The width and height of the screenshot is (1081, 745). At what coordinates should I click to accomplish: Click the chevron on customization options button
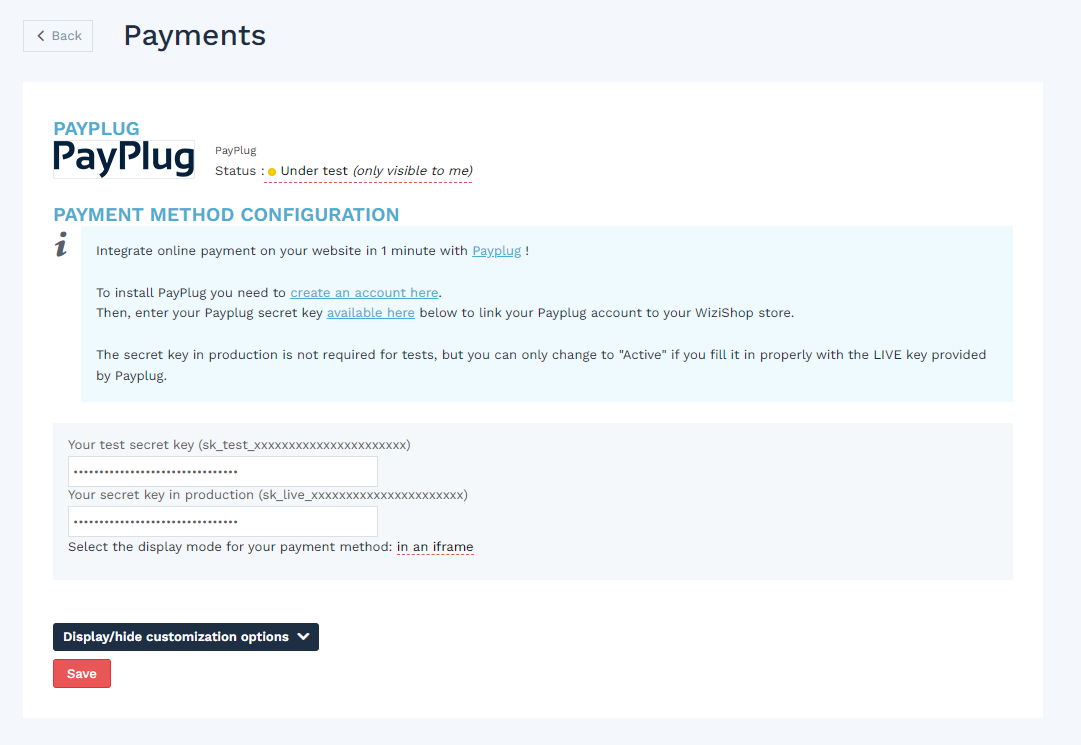(x=303, y=637)
